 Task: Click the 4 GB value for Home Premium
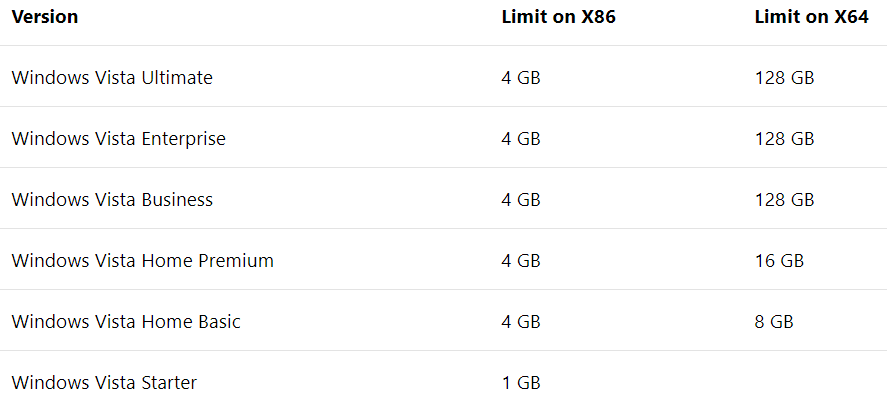(521, 261)
